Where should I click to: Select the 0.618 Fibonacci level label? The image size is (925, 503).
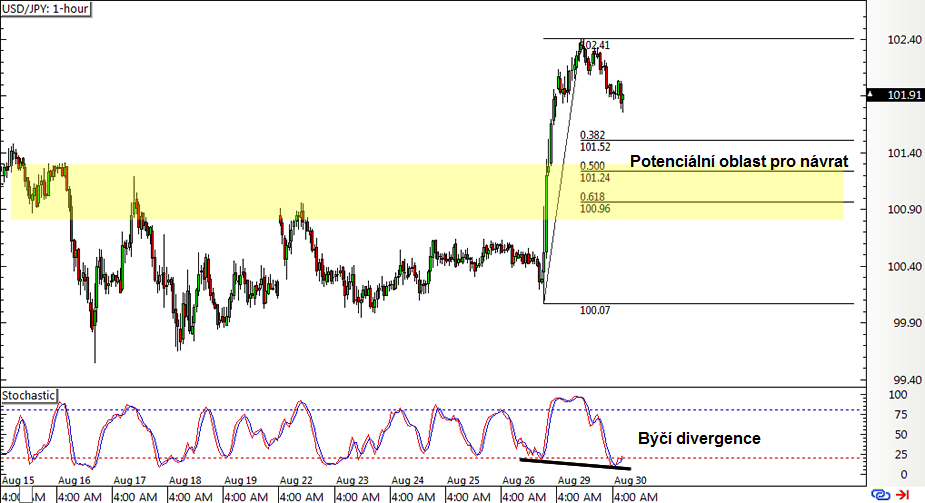click(592, 197)
